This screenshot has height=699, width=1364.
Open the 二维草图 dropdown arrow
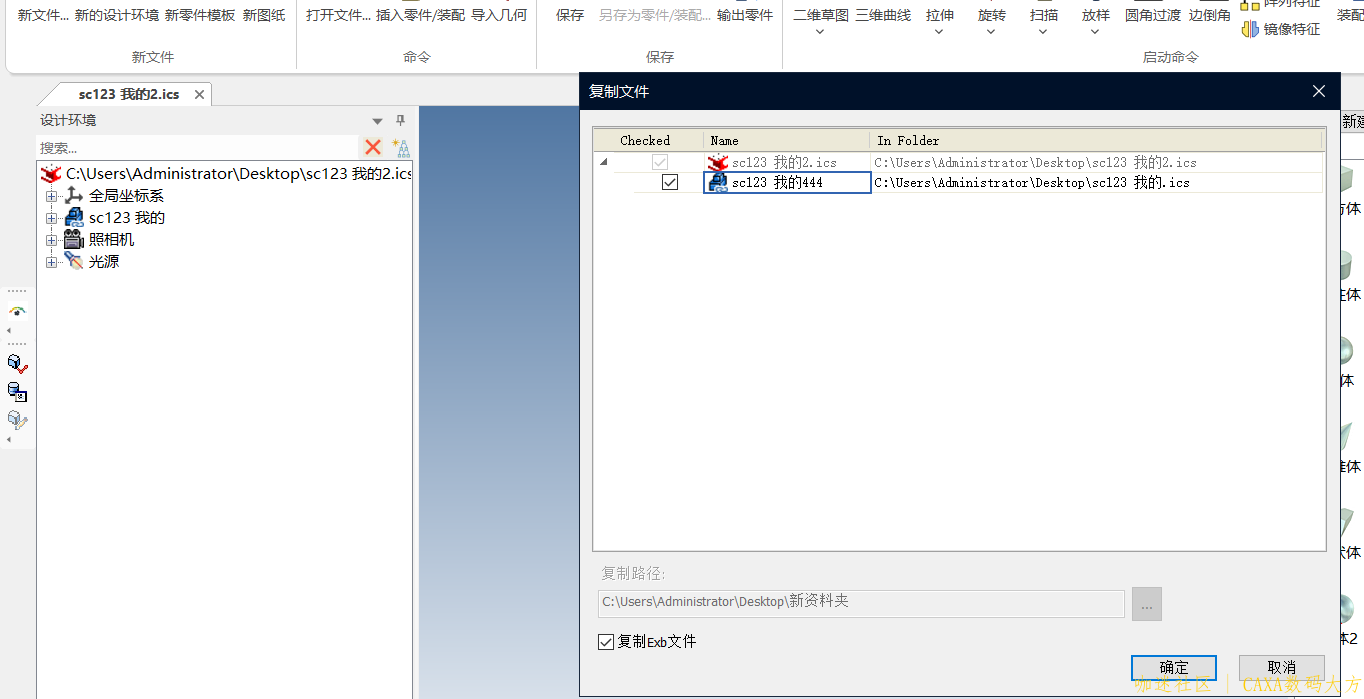(x=820, y=32)
